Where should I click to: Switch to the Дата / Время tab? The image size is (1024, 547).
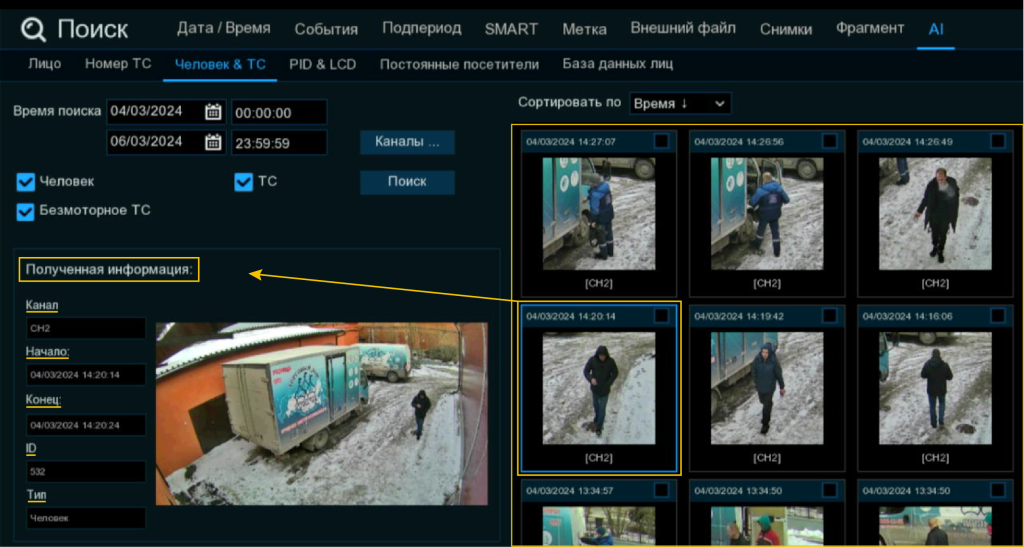(224, 29)
